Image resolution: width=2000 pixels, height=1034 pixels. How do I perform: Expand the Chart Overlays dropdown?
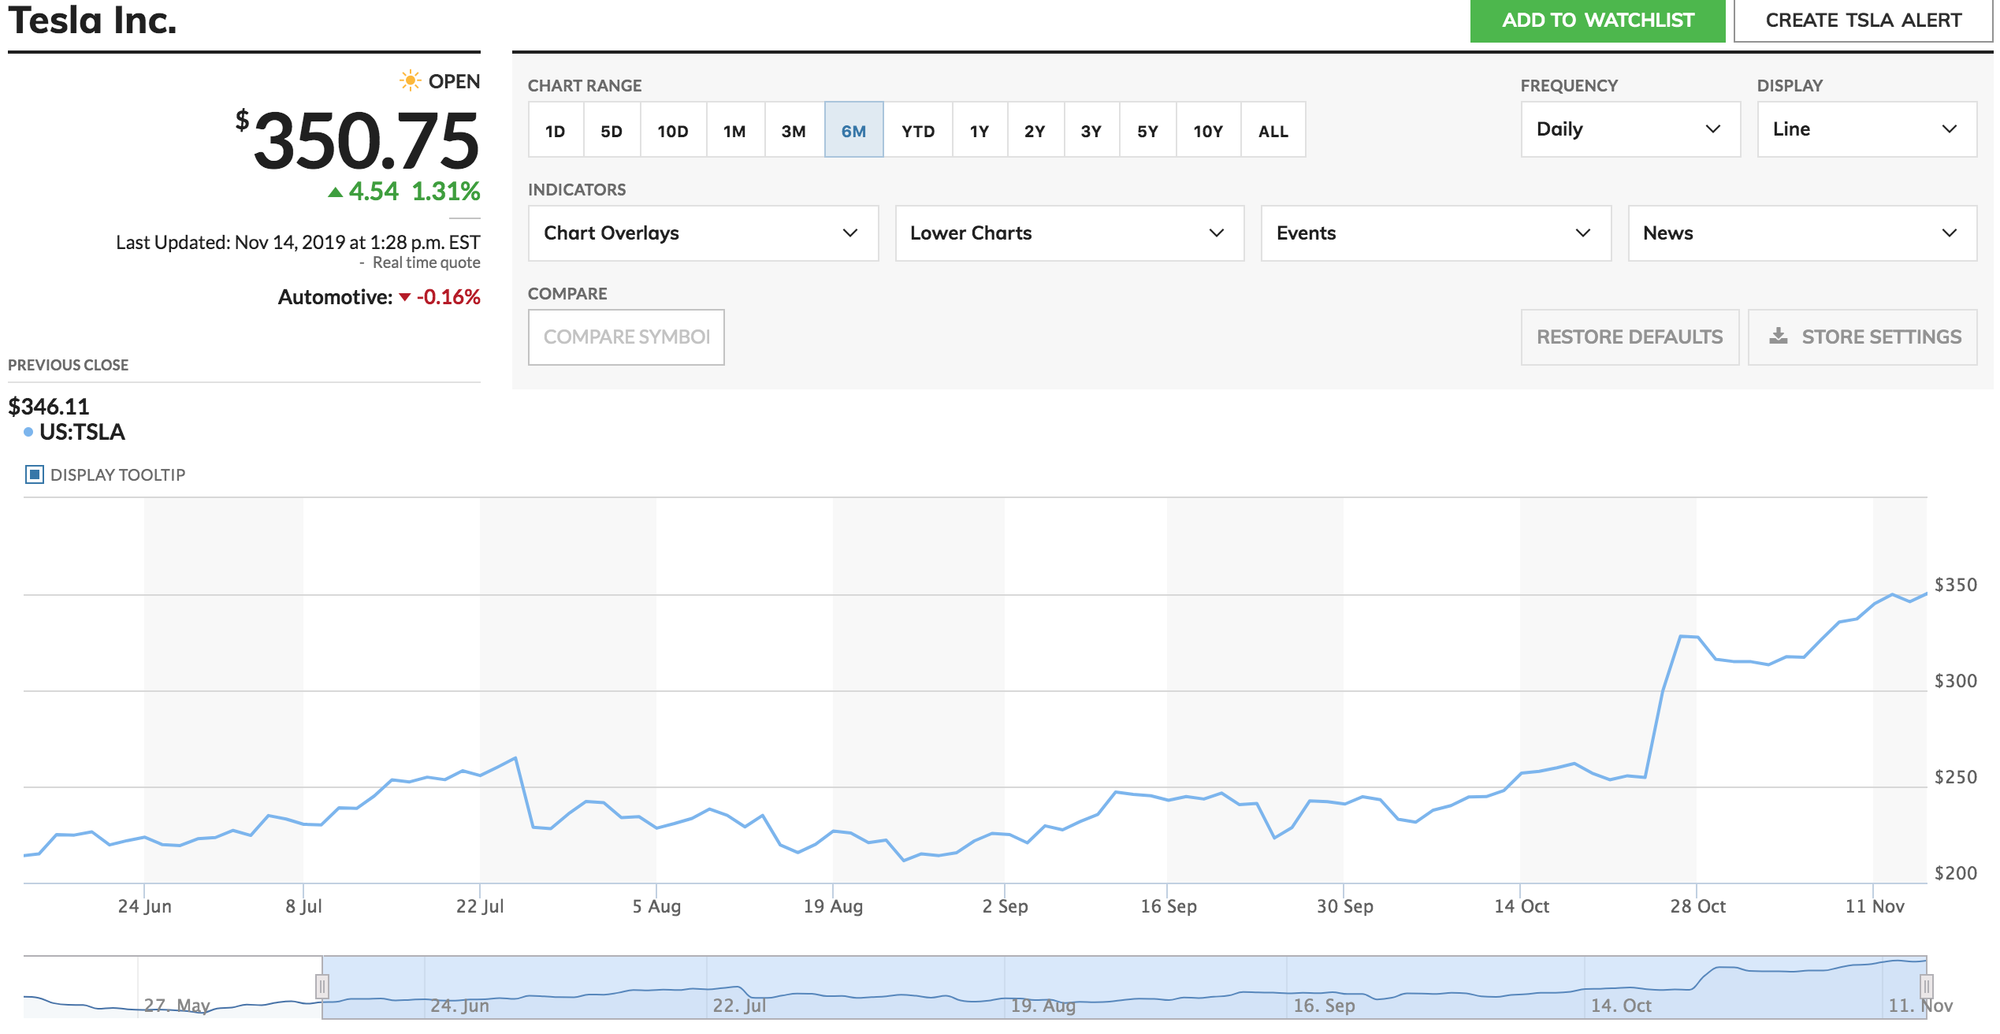[x=703, y=233]
